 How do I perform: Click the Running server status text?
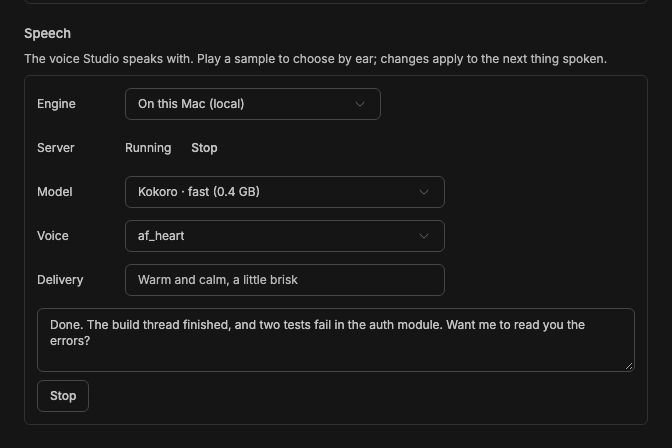point(148,148)
